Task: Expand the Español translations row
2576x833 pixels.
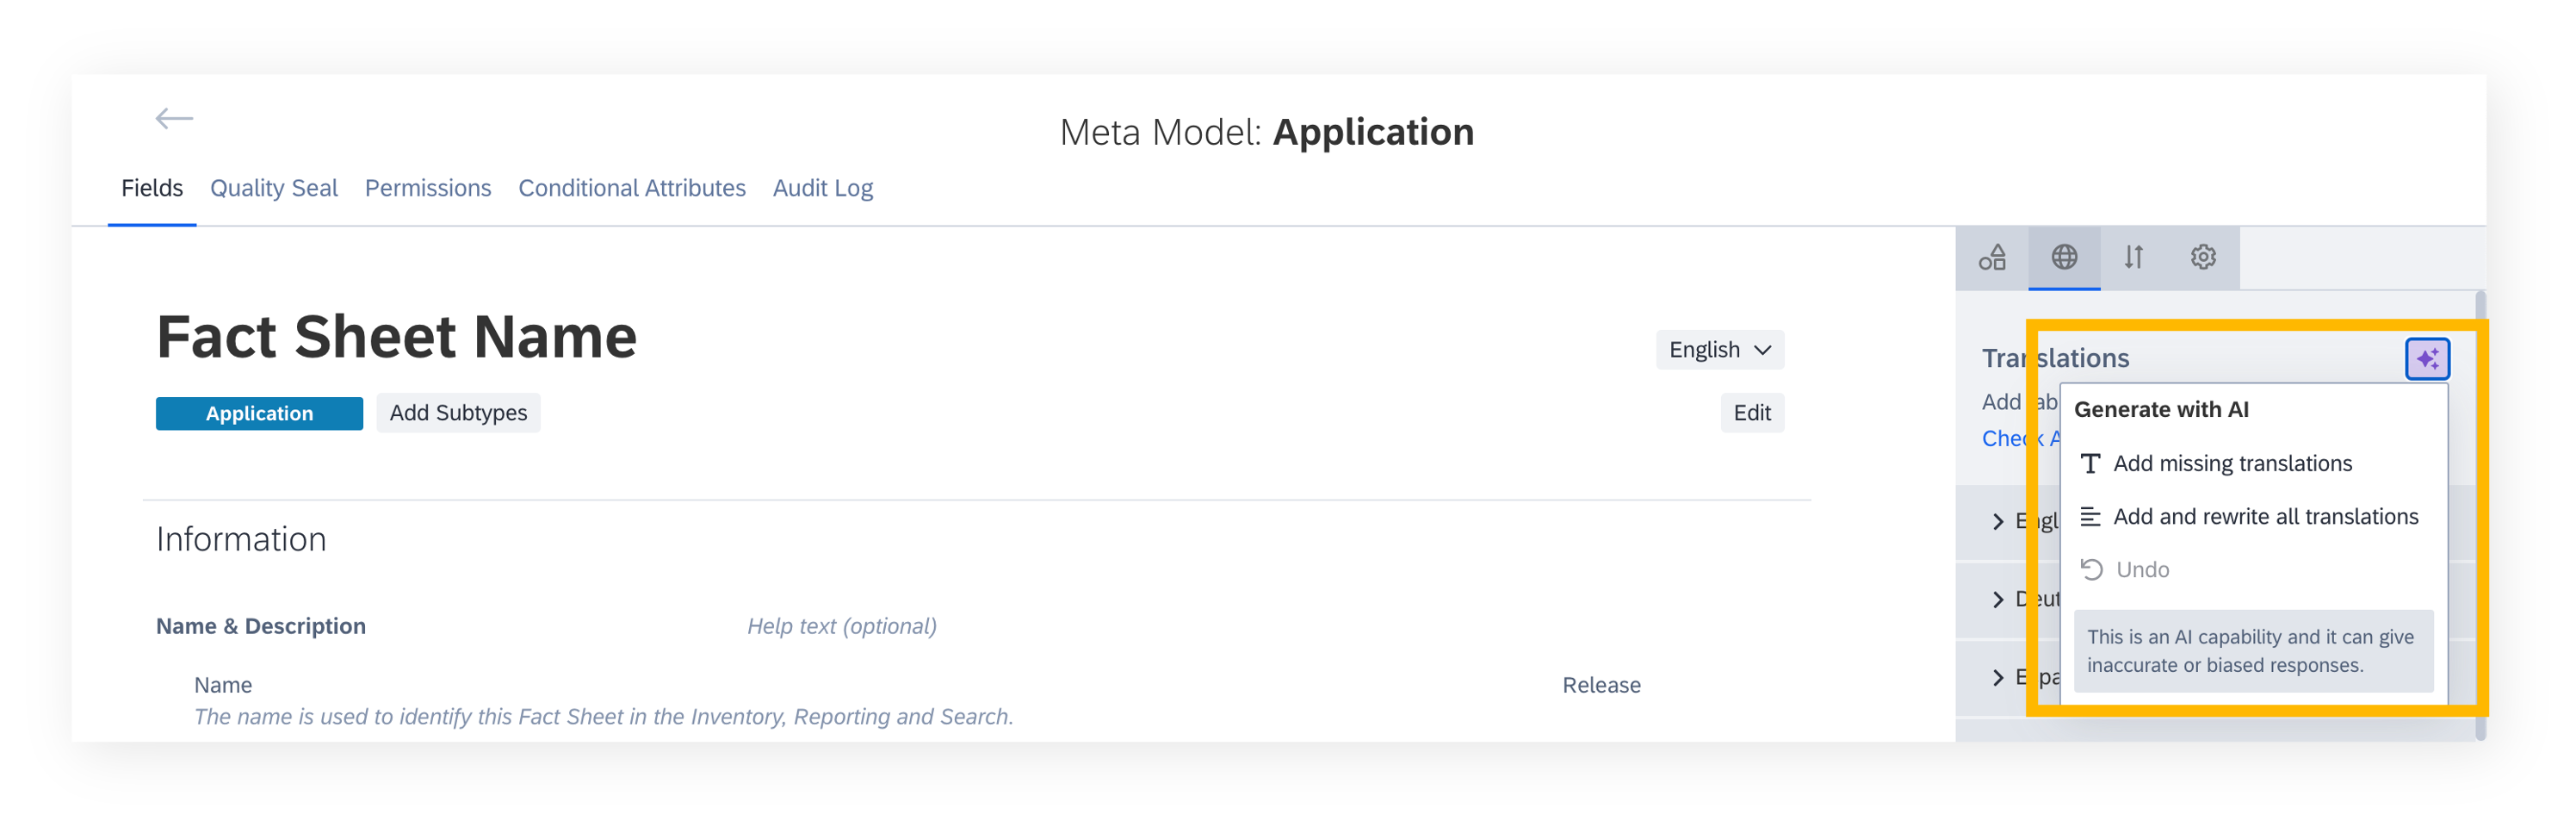Action: pos(1997,678)
